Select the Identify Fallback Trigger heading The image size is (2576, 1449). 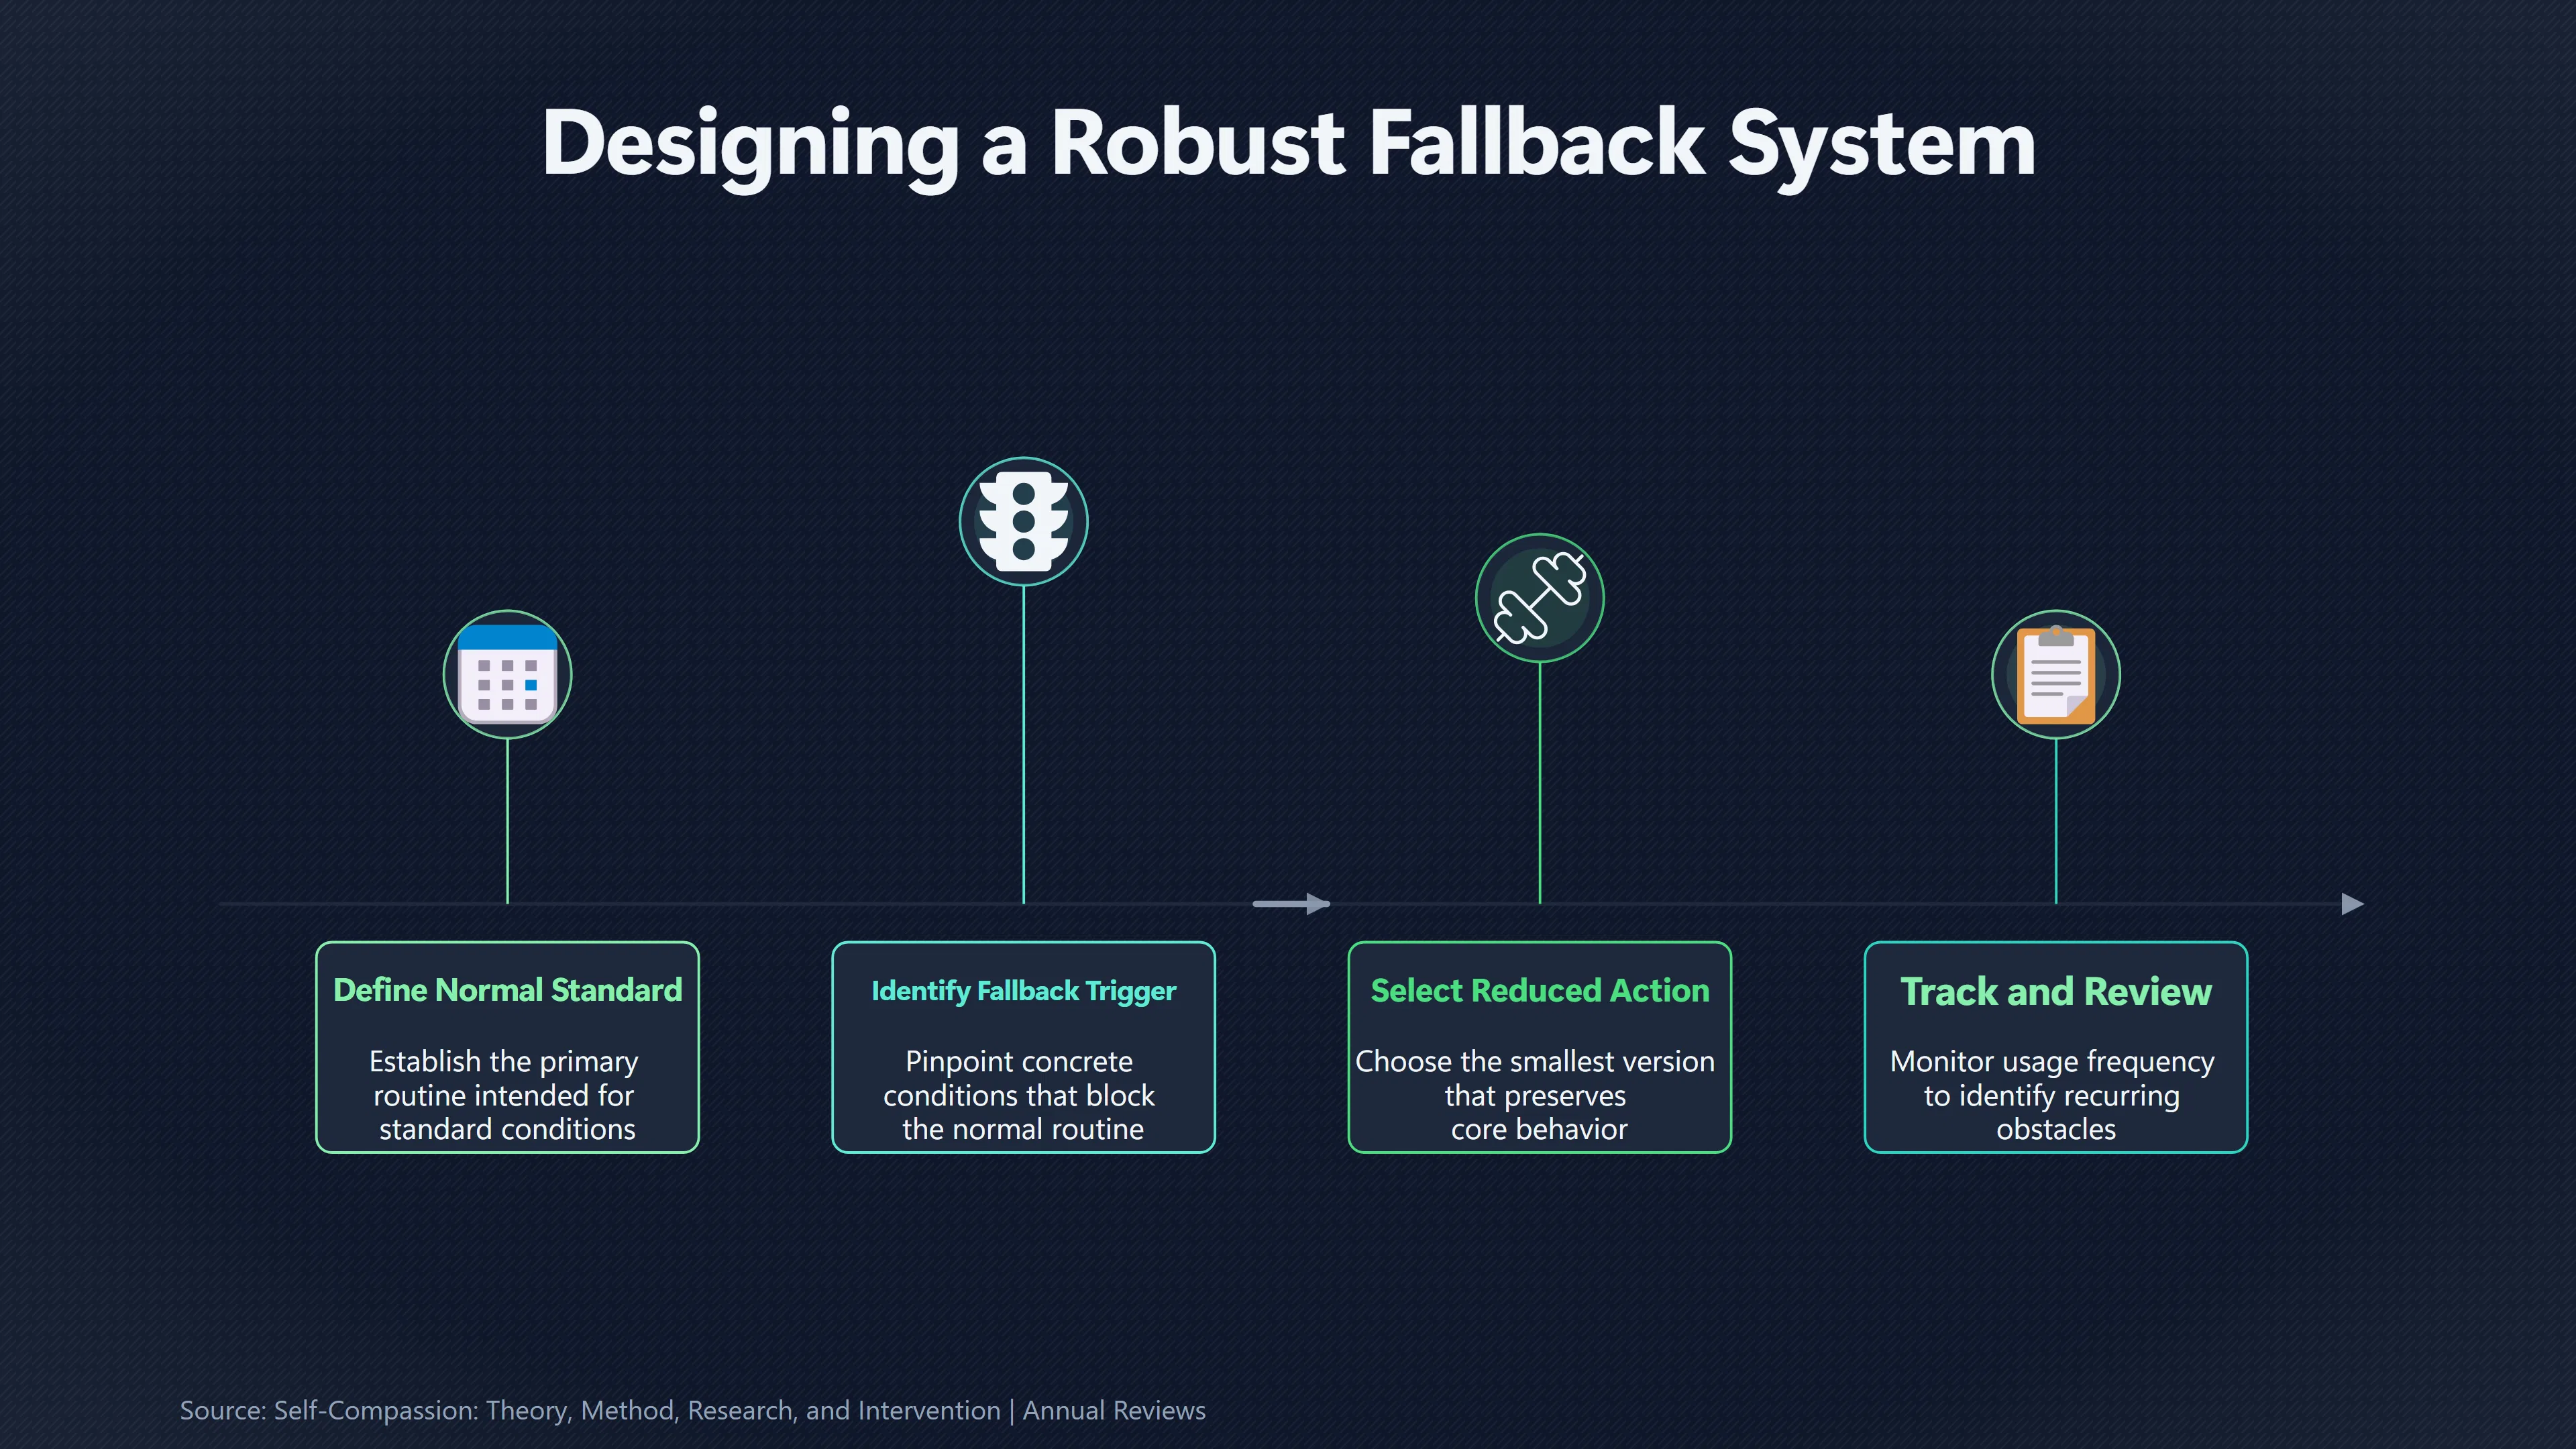[1023, 991]
